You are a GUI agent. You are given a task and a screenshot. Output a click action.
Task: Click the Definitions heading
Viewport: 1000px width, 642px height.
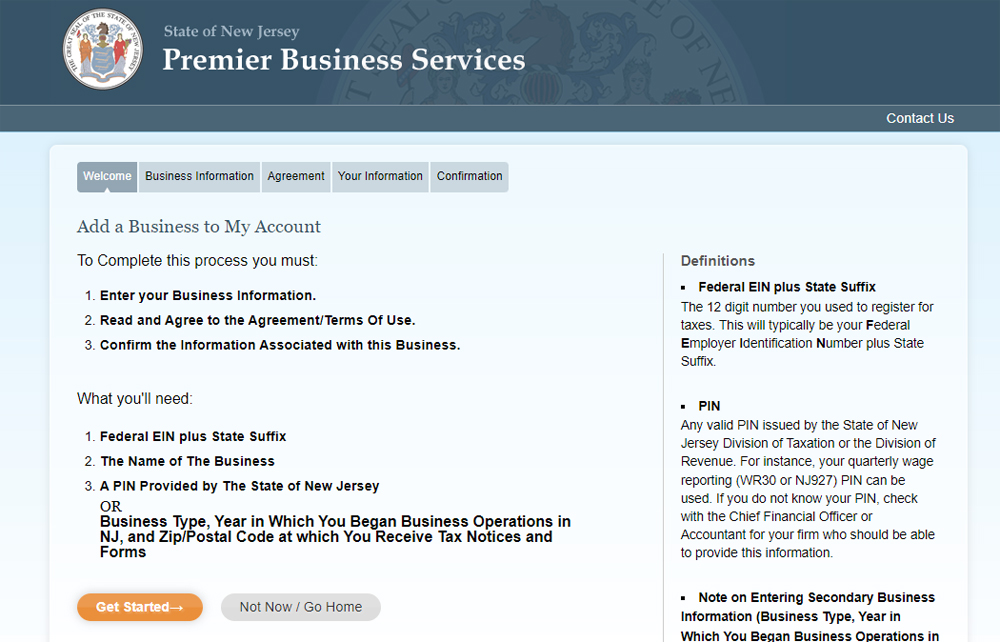[x=717, y=261]
